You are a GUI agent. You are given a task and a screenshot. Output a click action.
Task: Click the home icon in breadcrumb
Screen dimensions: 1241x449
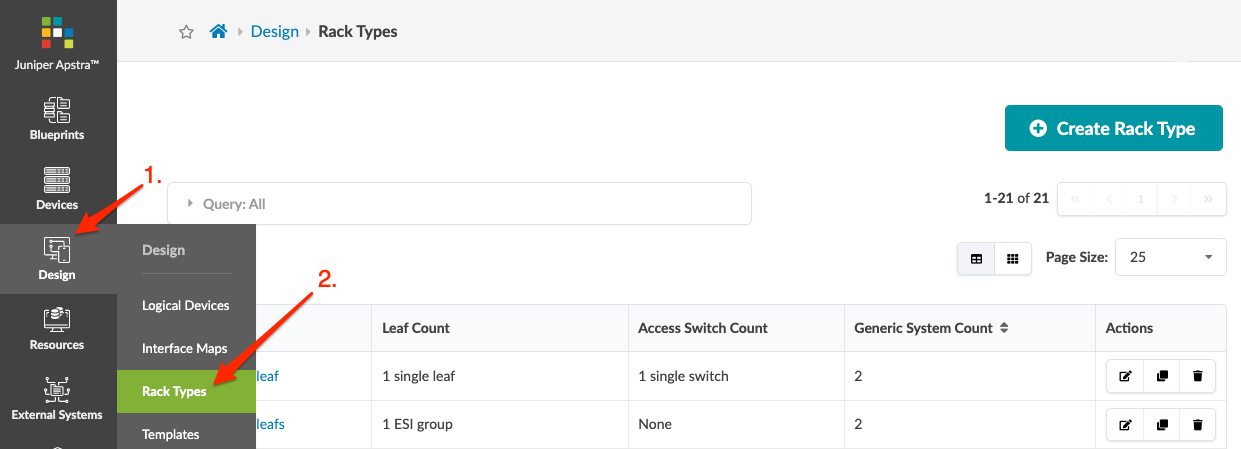point(218,32)
